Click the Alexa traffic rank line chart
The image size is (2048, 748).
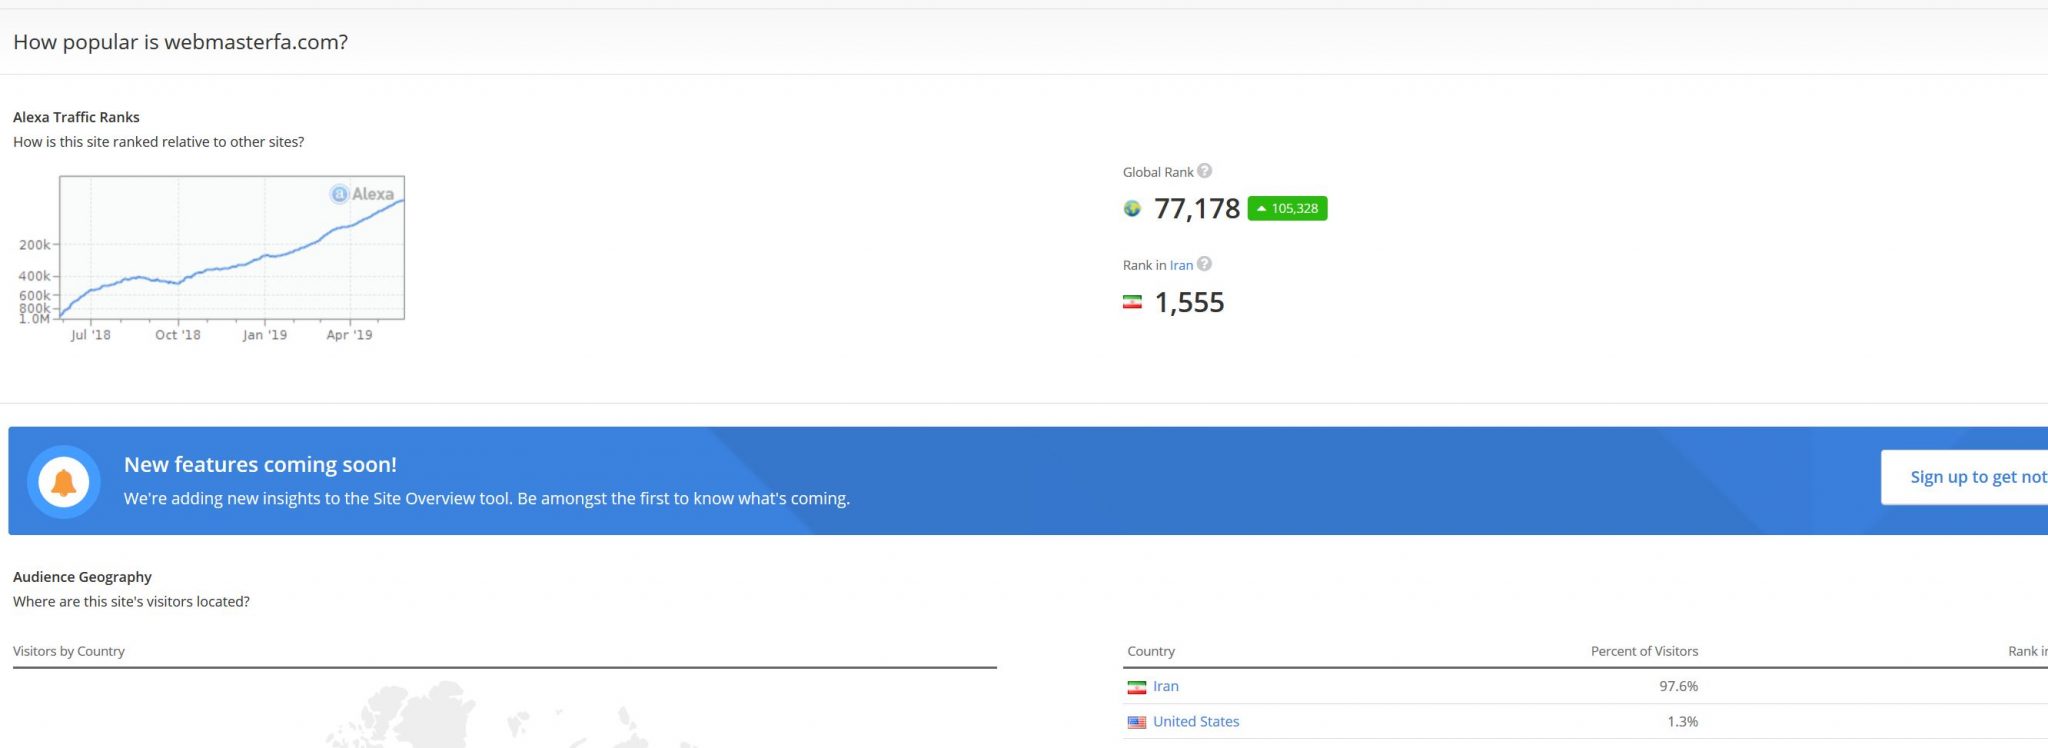(x=232, y=248)
